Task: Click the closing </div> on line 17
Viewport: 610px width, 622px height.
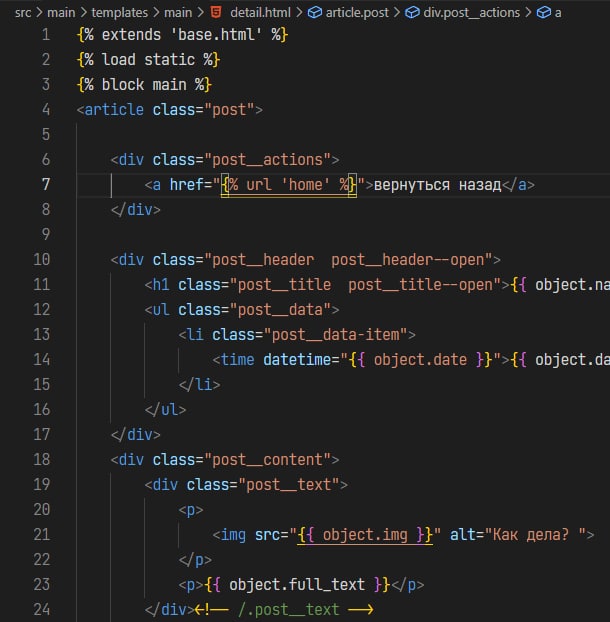Action: coord(136,434)
